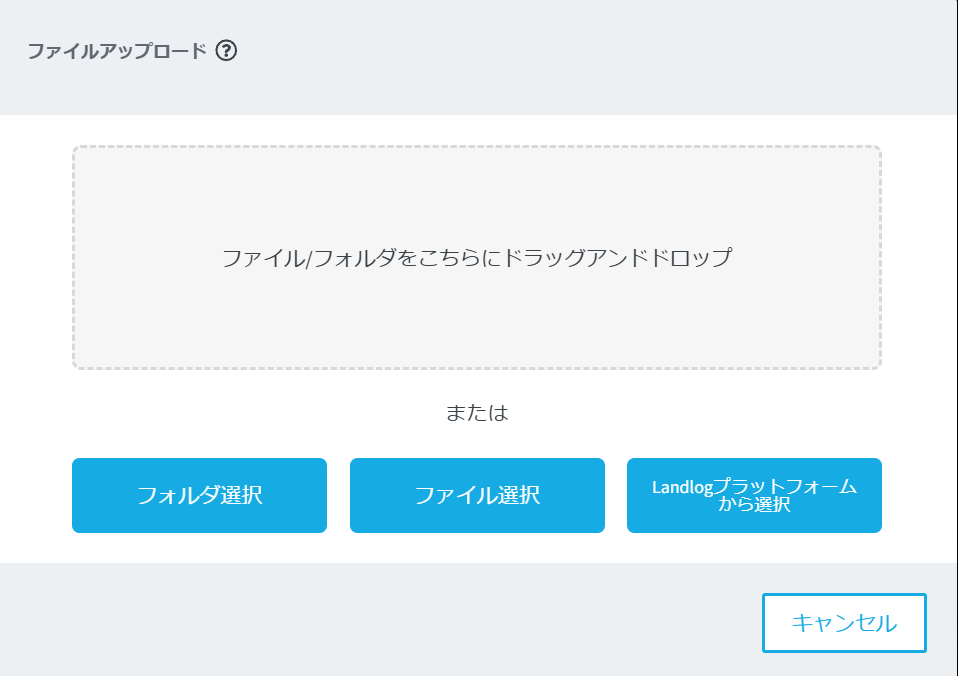Choose Landlogプラットフォームから選択

(754, 495)
